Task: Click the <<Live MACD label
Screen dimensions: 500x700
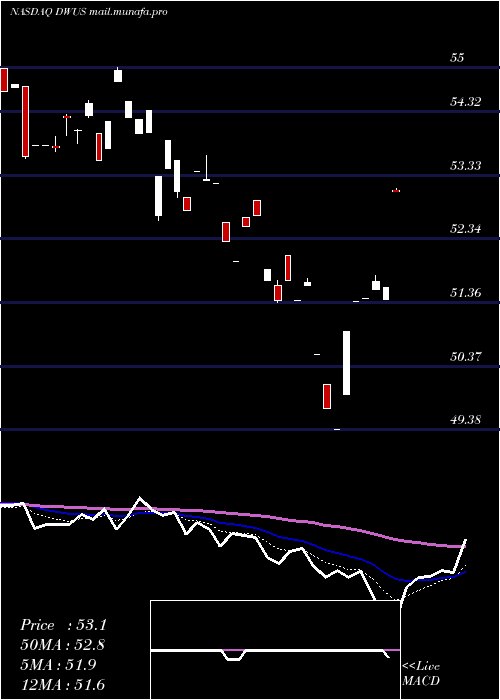Action: [x=421, y=673]
